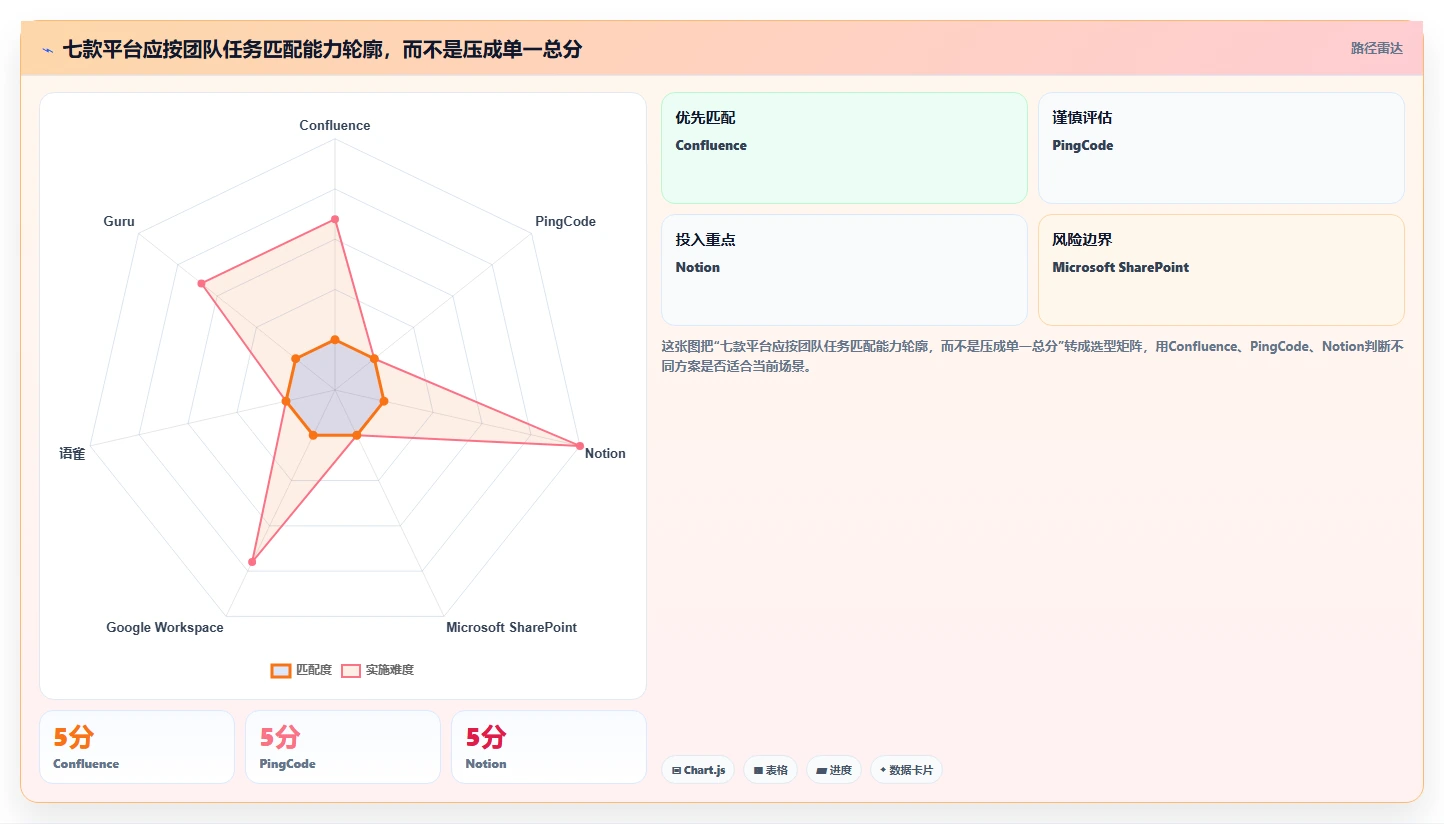Open the 投入重点 Notion card

(844, 270)
